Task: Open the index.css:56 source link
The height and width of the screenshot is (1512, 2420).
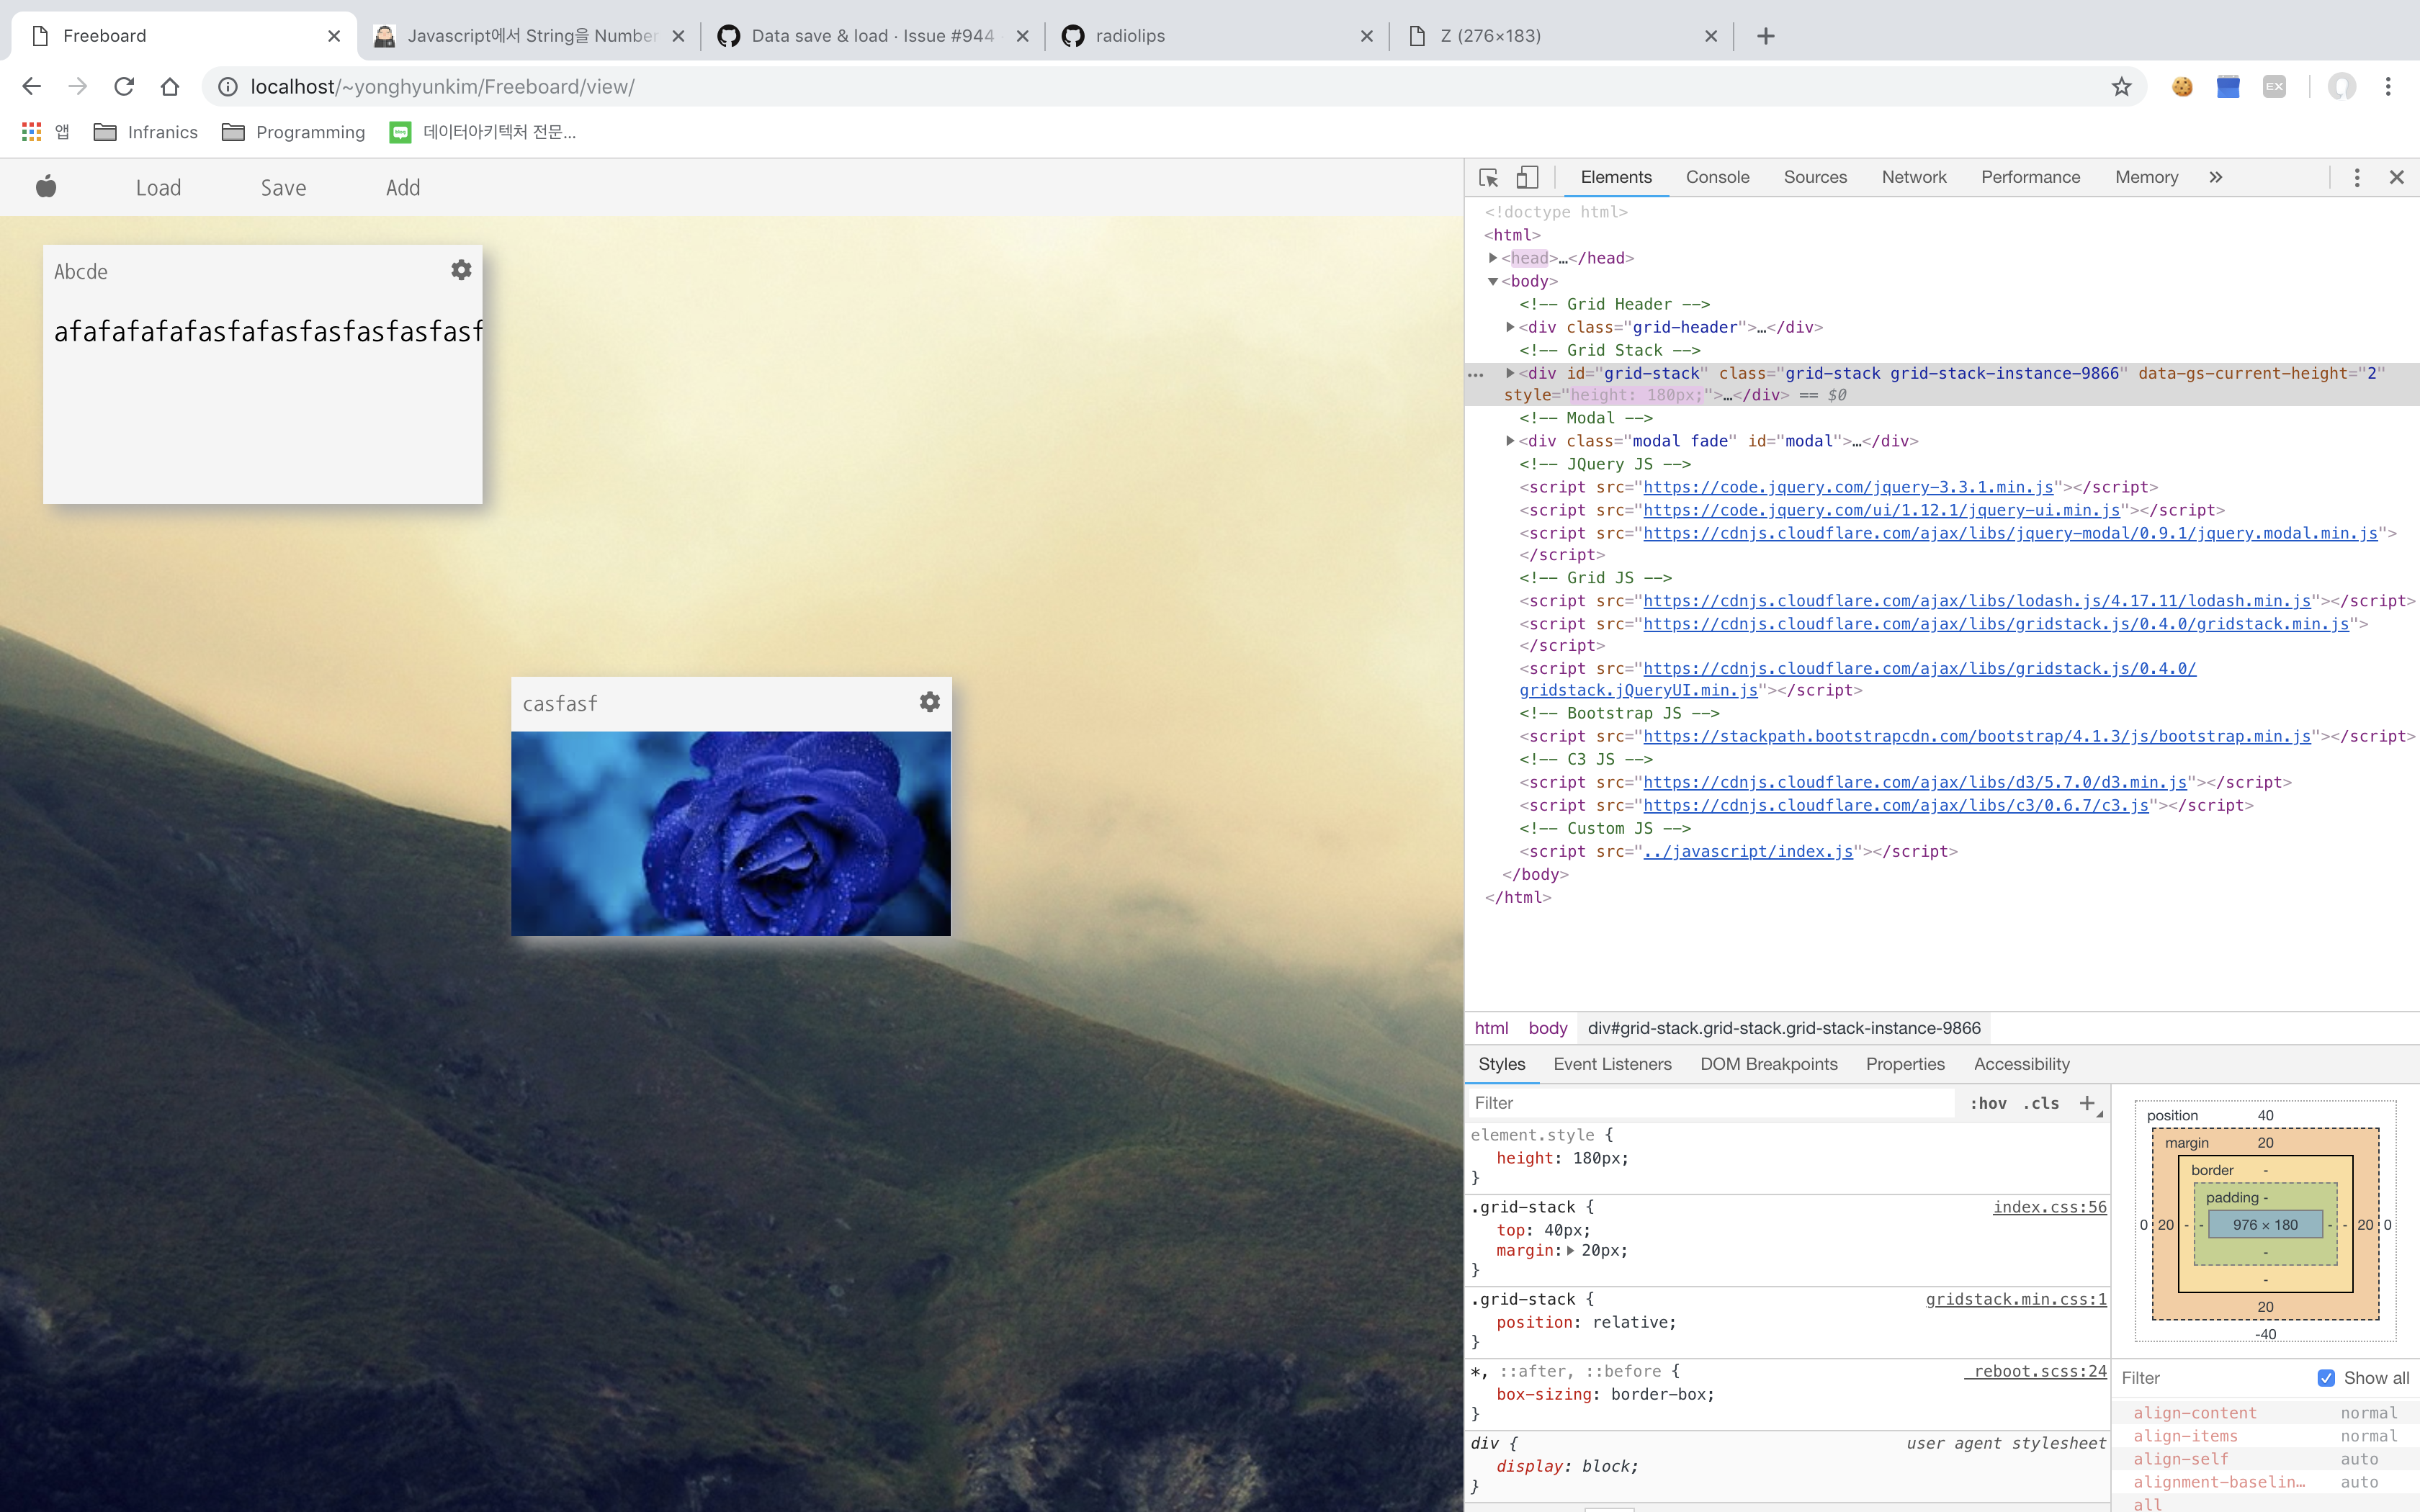Action: coord(2049,1207)
